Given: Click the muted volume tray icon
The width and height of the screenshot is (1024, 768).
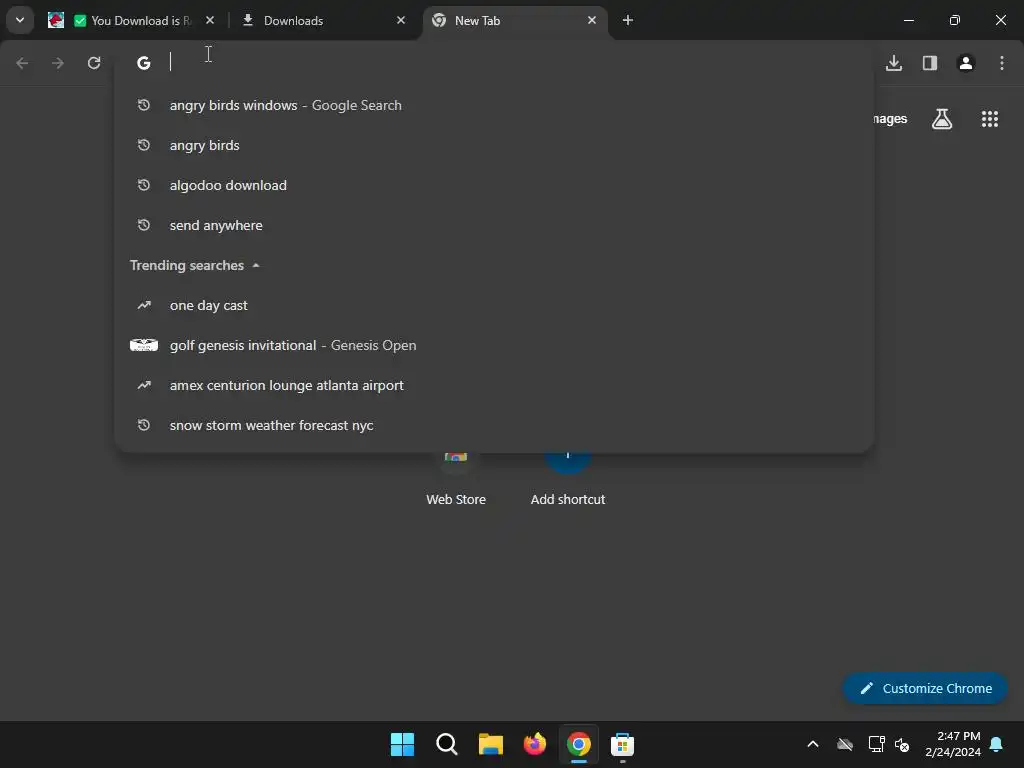Looking at the screenshot, I should click(903, 744).
